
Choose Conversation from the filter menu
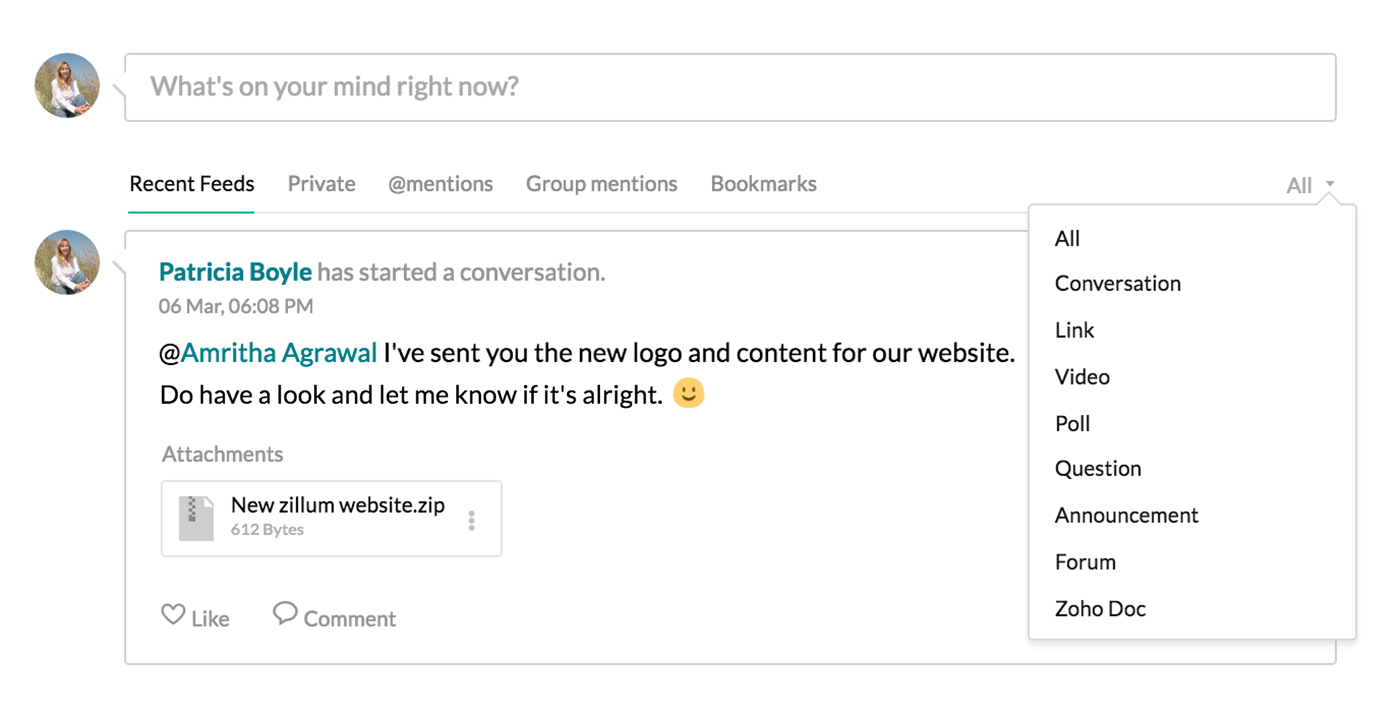click(x=1117, y=284)
